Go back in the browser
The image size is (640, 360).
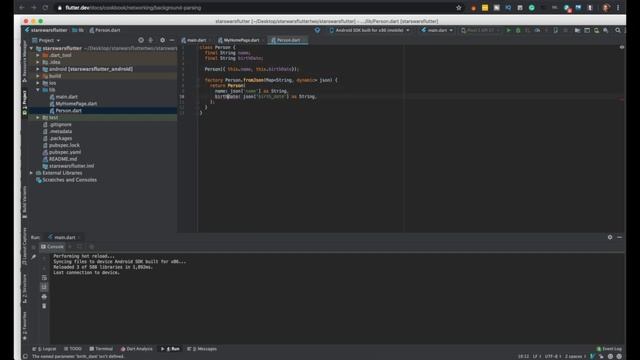[22, 8]
